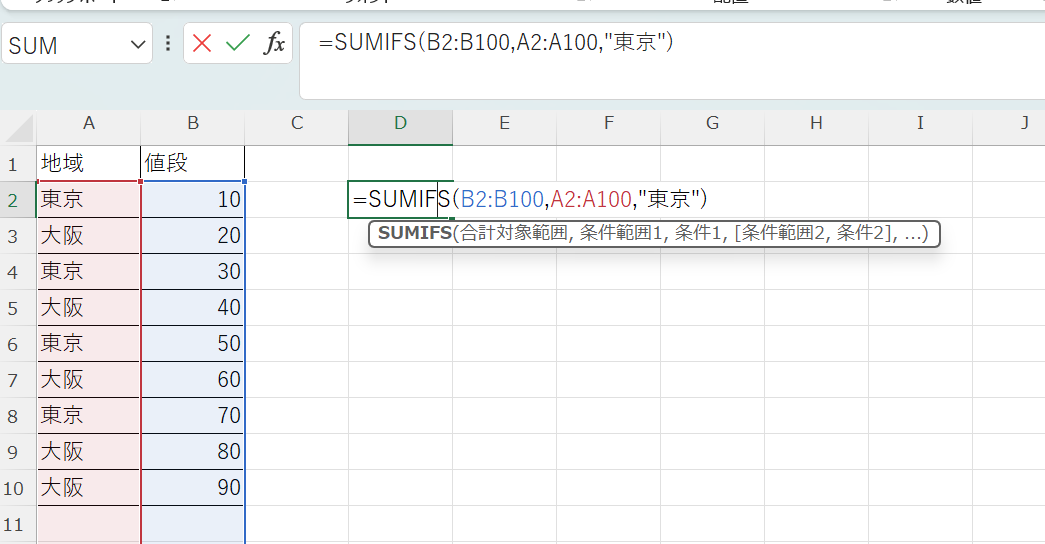Click the cell containing value 90

pos(193,488)
